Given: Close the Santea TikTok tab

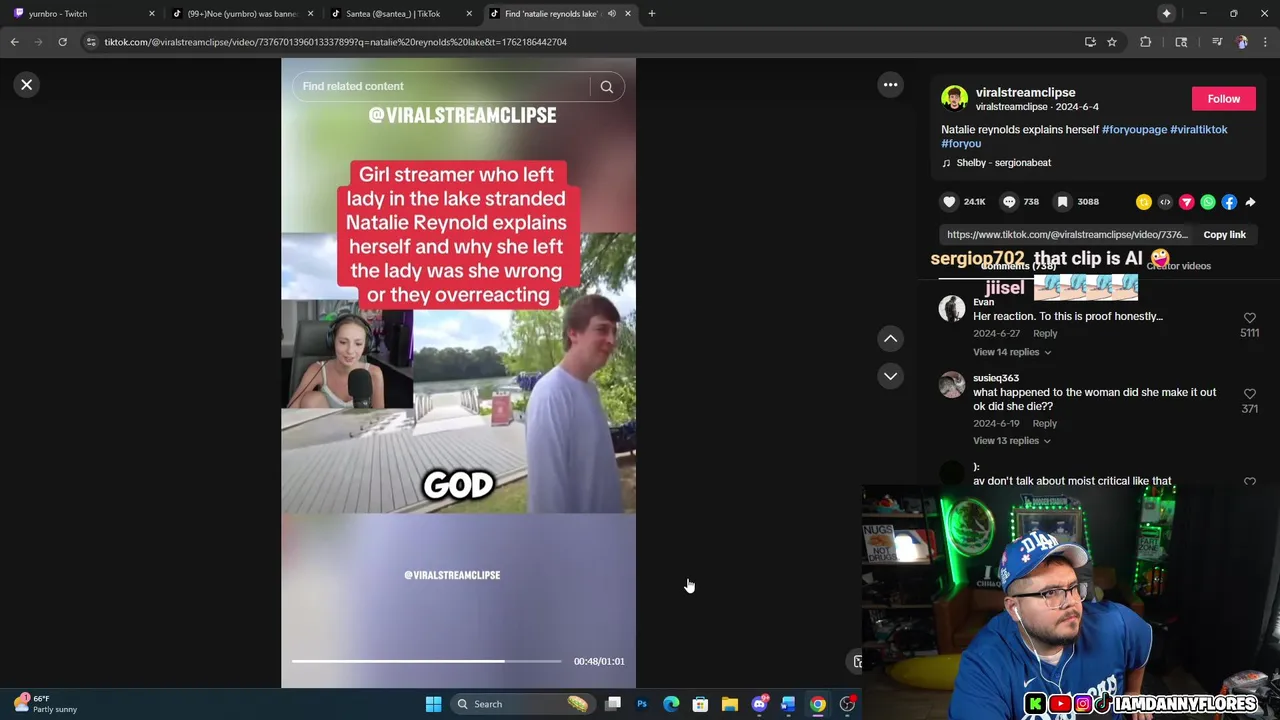Looking at the screenshot, I should coord(469,14).
